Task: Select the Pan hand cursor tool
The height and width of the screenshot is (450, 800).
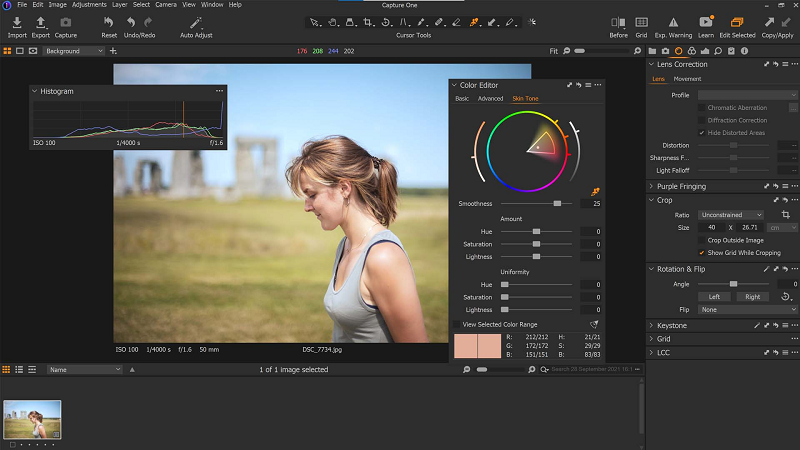Action: click(333, 22)
